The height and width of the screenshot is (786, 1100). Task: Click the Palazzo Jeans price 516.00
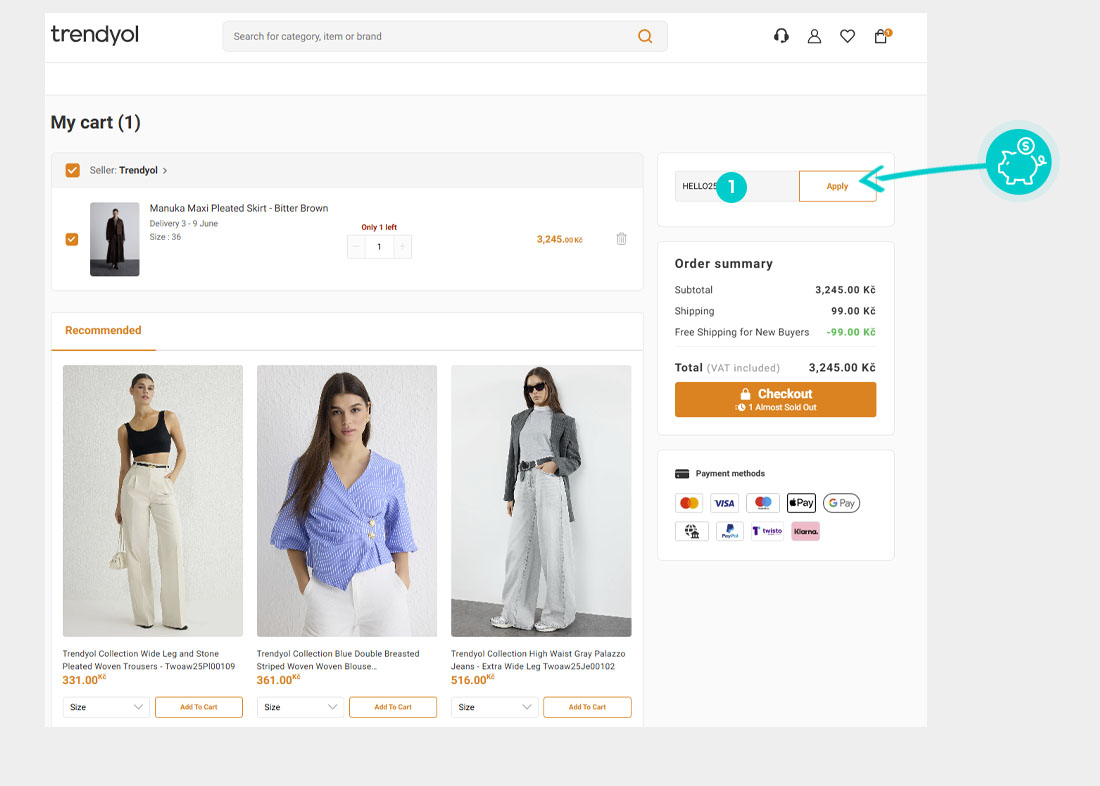473,680
